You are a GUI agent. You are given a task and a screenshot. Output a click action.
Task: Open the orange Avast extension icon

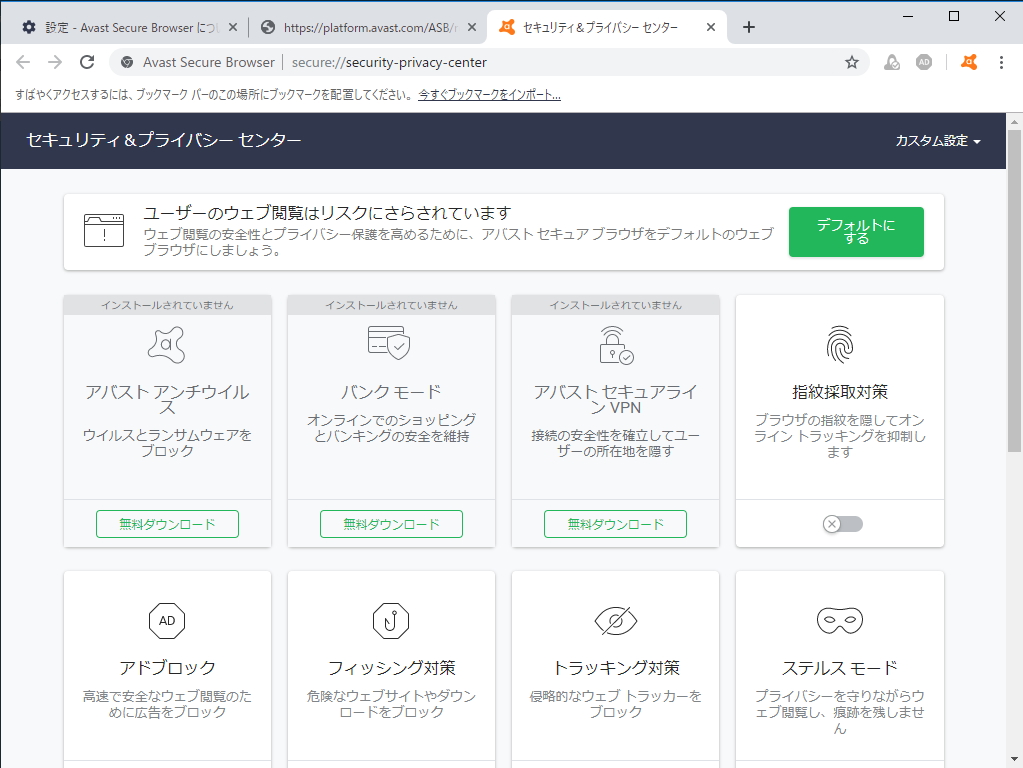click(x=967, y=62)
